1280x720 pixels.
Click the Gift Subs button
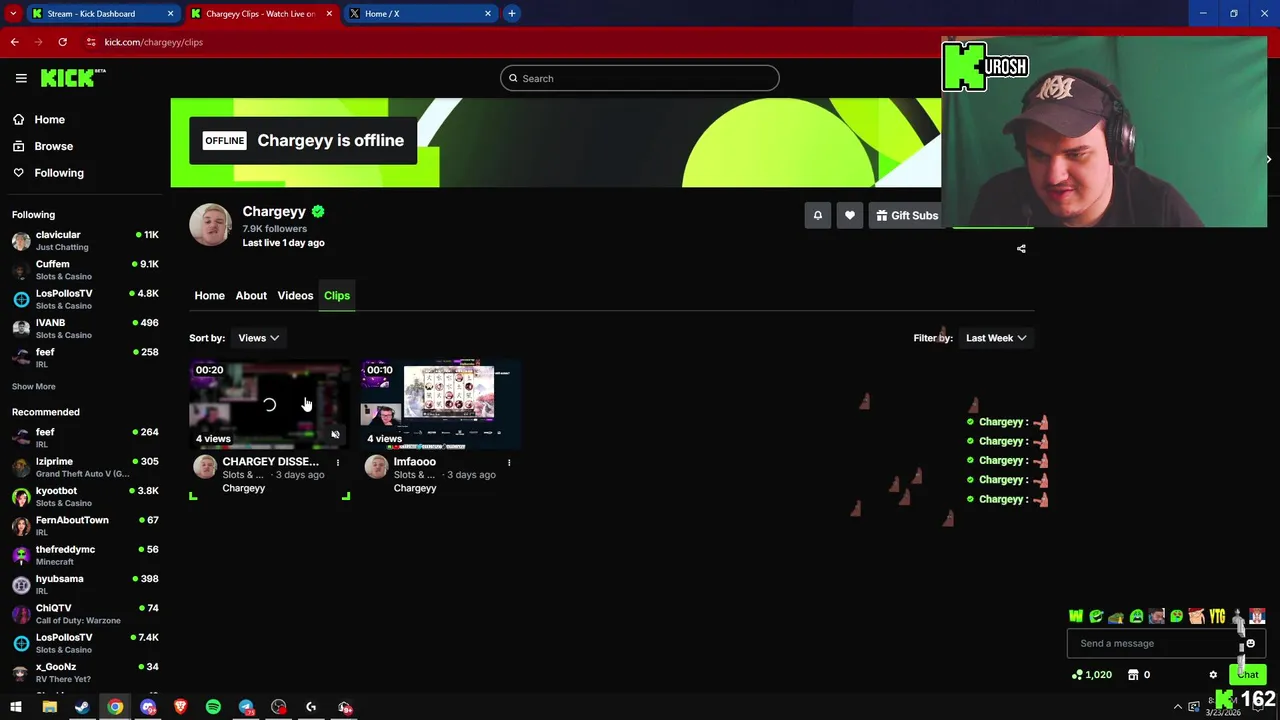click(x=907, y=215)
